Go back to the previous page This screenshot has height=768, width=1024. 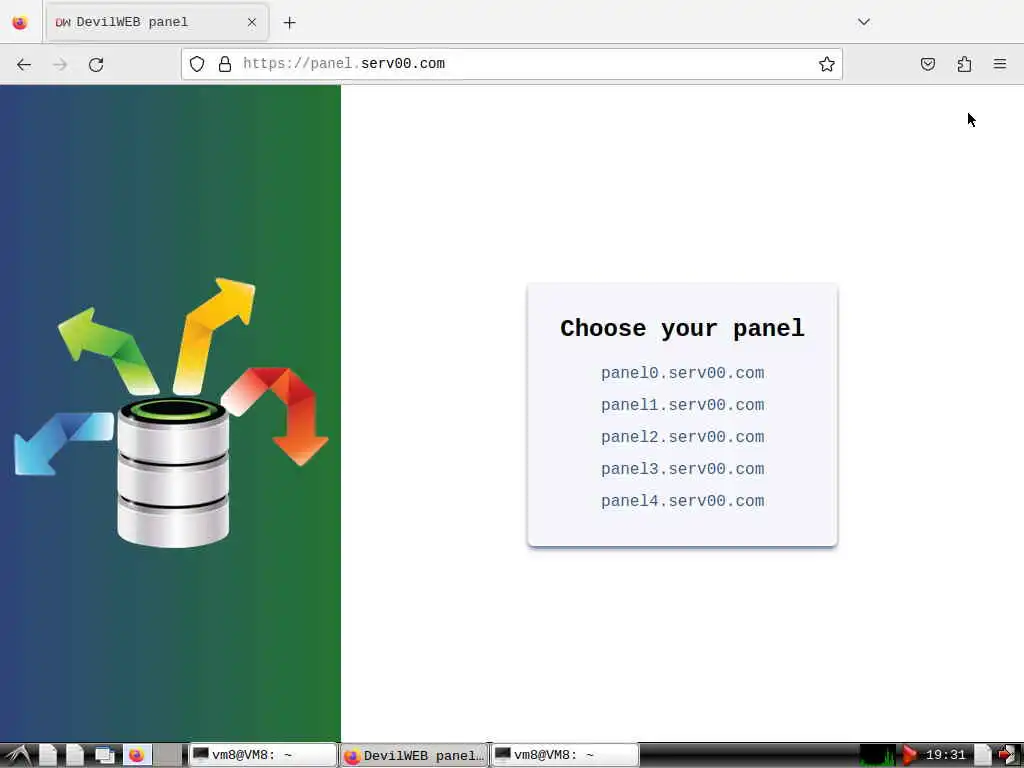pos(24,64)
